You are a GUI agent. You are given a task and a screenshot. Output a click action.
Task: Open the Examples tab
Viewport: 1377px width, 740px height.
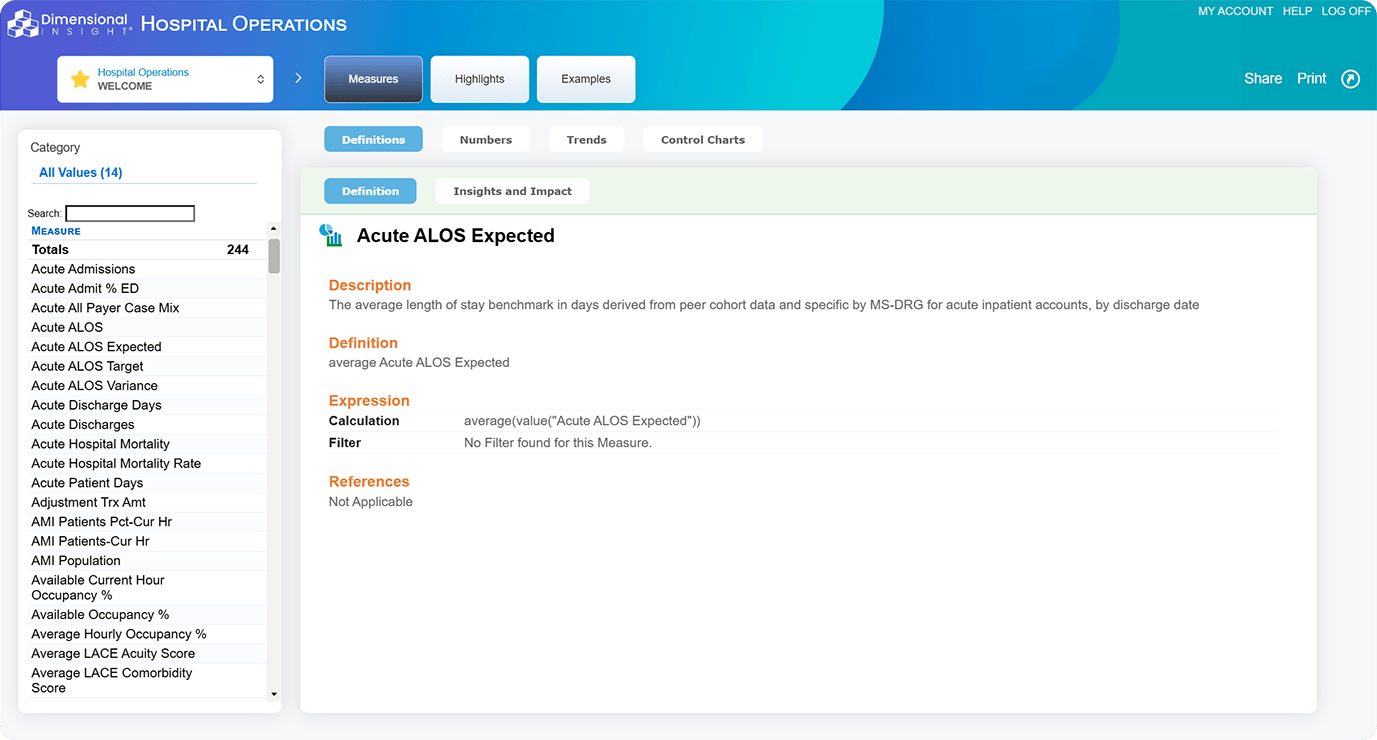tap(585, 79)
